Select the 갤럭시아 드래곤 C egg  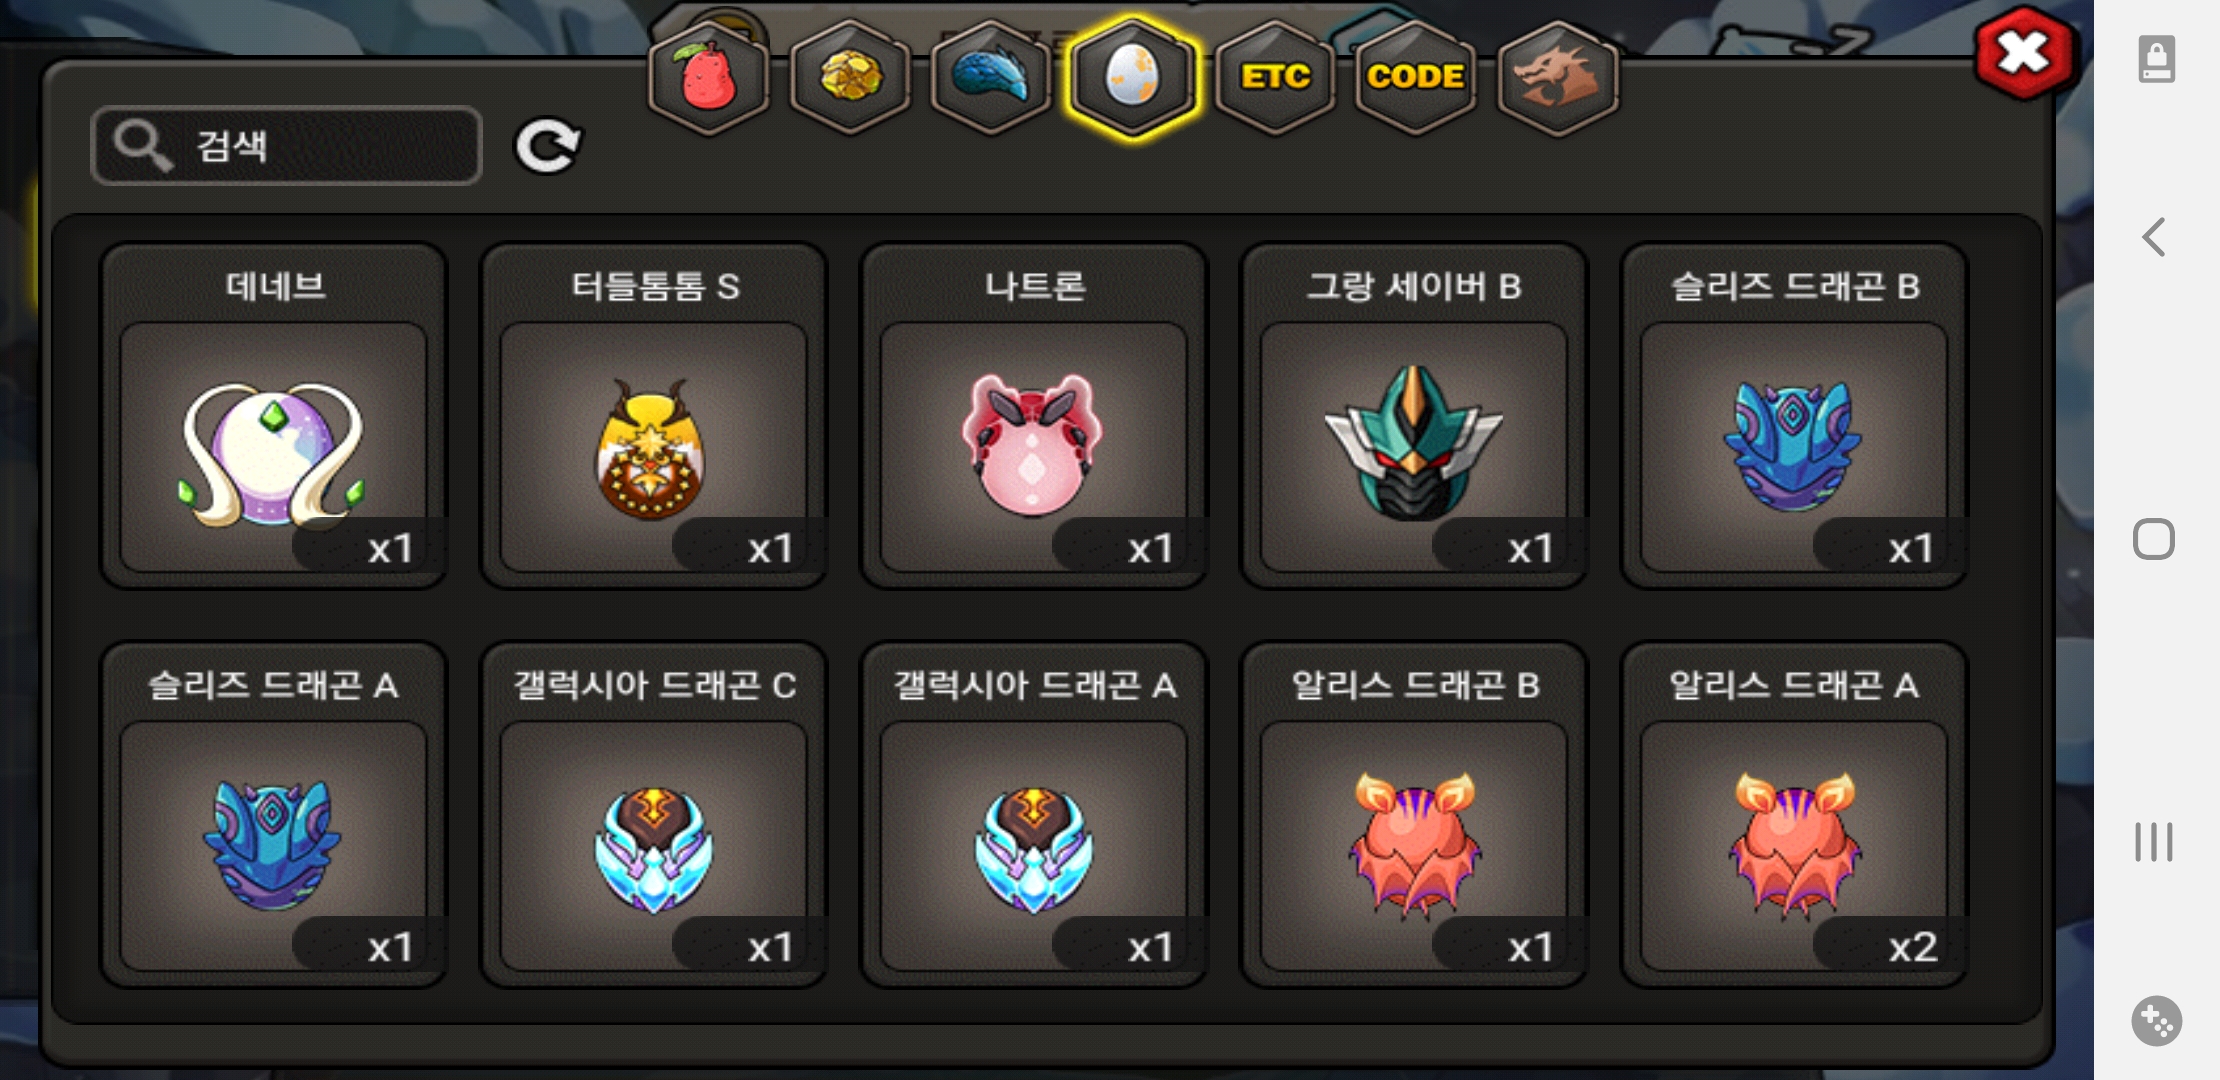653,814
